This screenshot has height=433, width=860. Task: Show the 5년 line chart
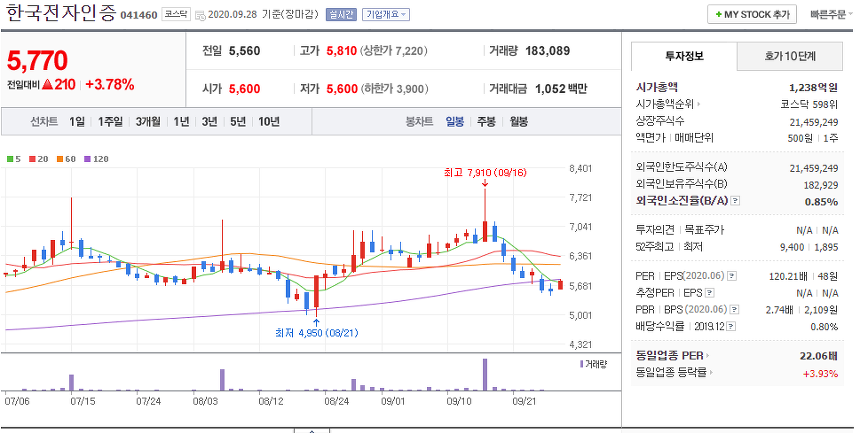pyautogui.click(x=237, y=121)
